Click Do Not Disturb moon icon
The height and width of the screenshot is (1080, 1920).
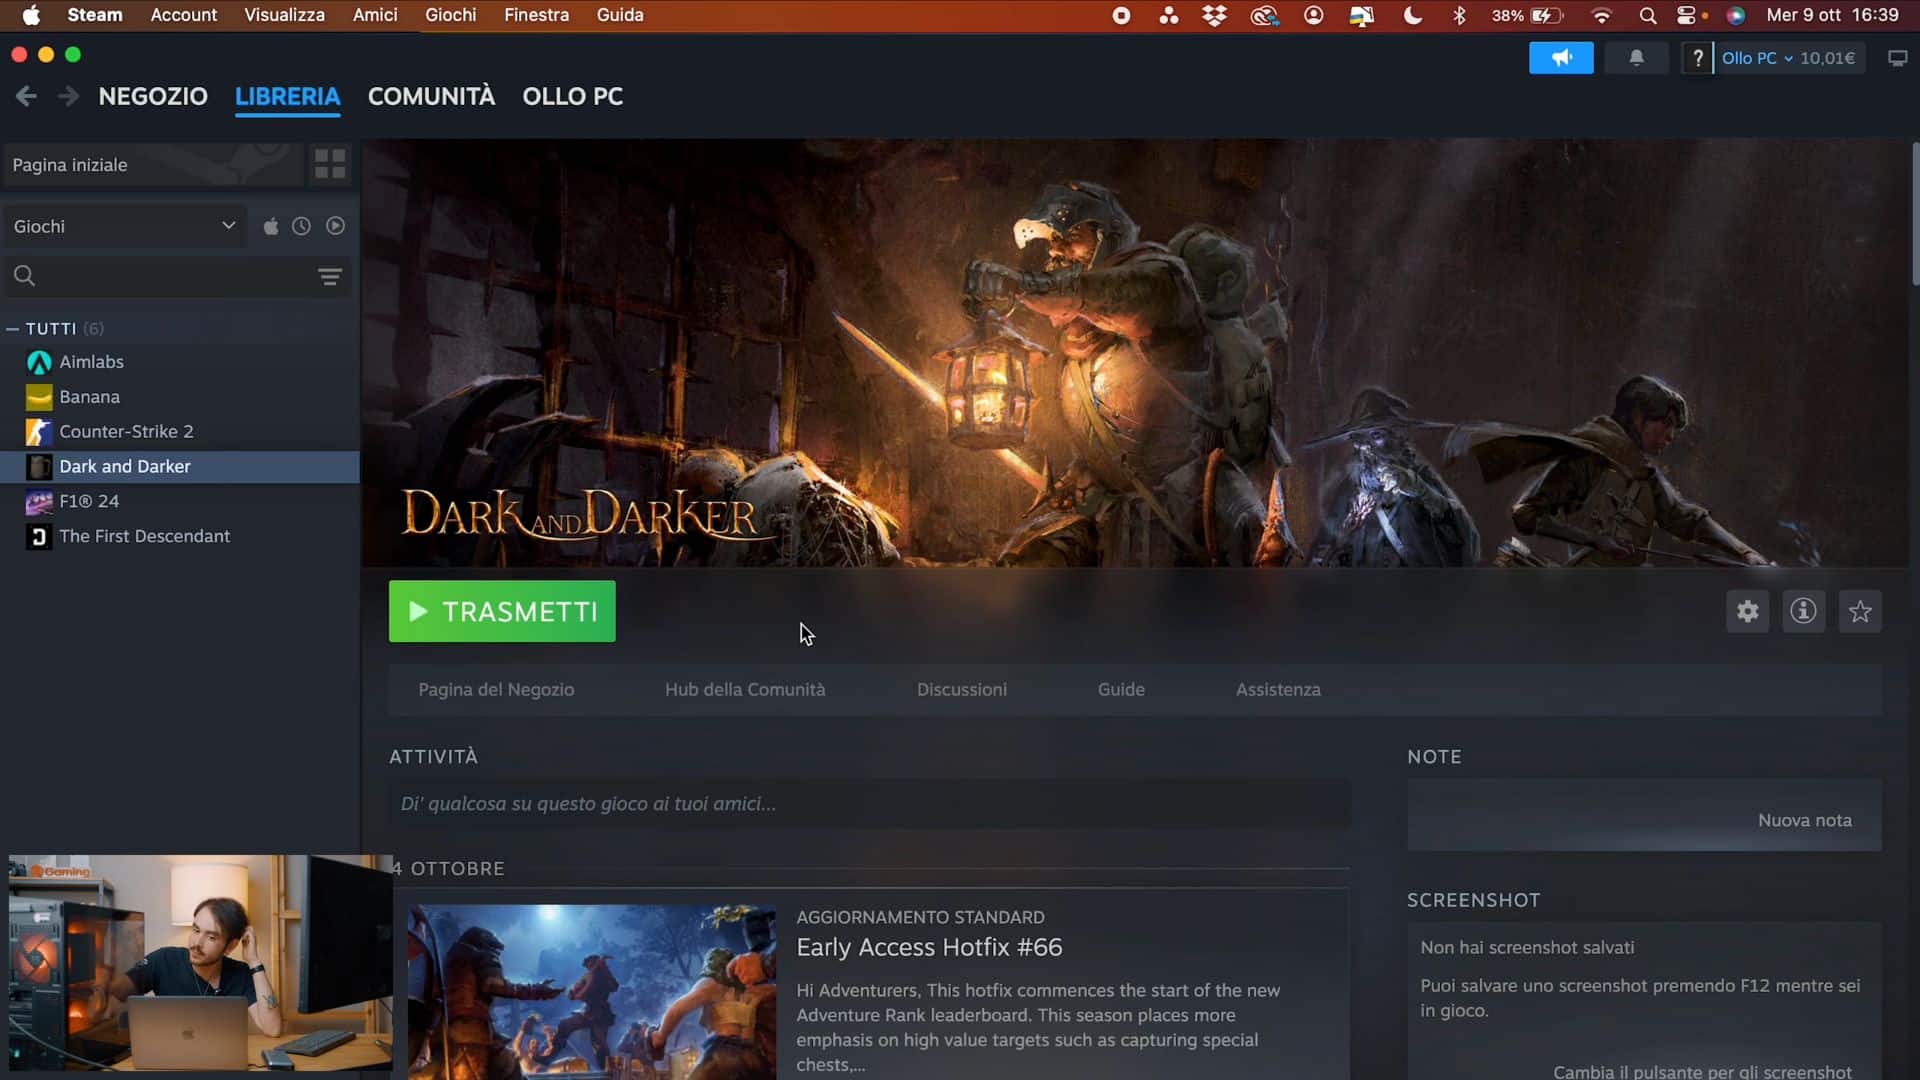click(x=1412, y=15)
